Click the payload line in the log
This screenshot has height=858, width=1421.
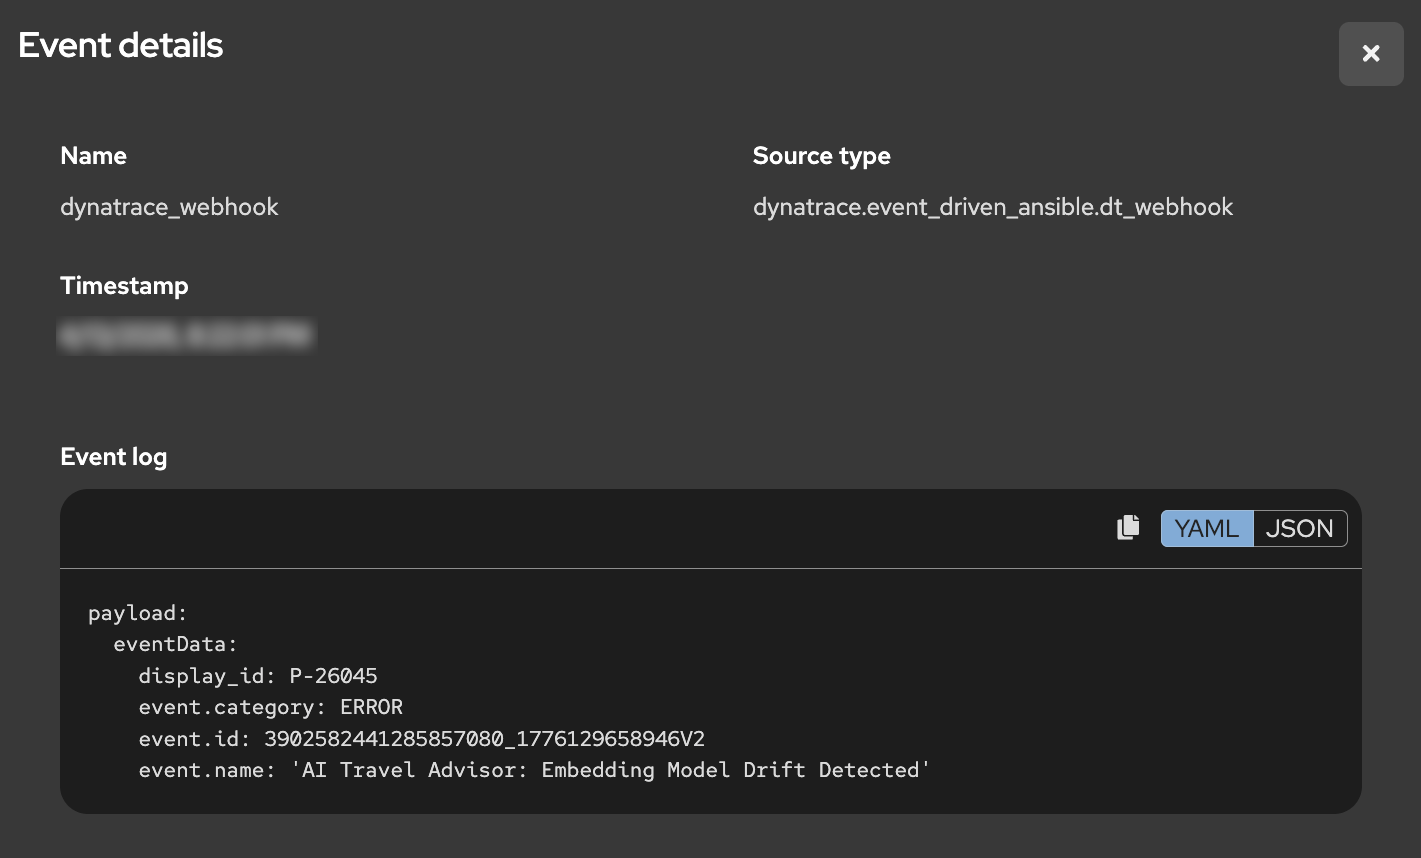point(138,613)
